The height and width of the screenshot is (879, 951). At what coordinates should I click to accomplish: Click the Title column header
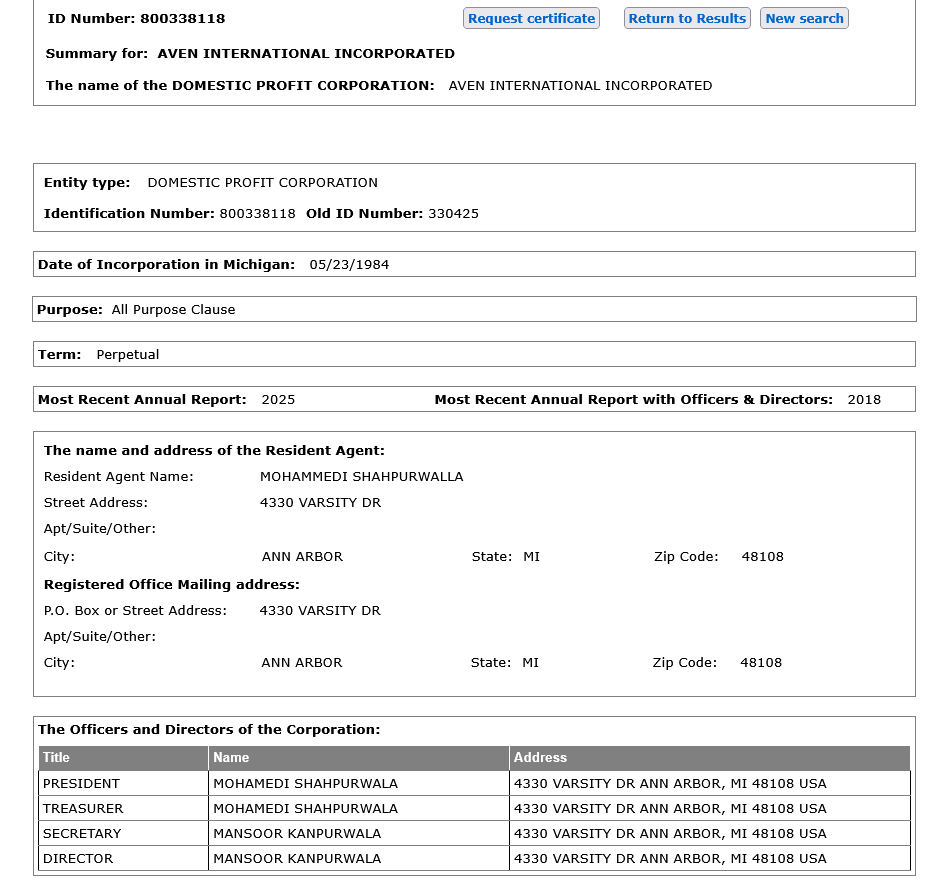(x=124, y=758)
